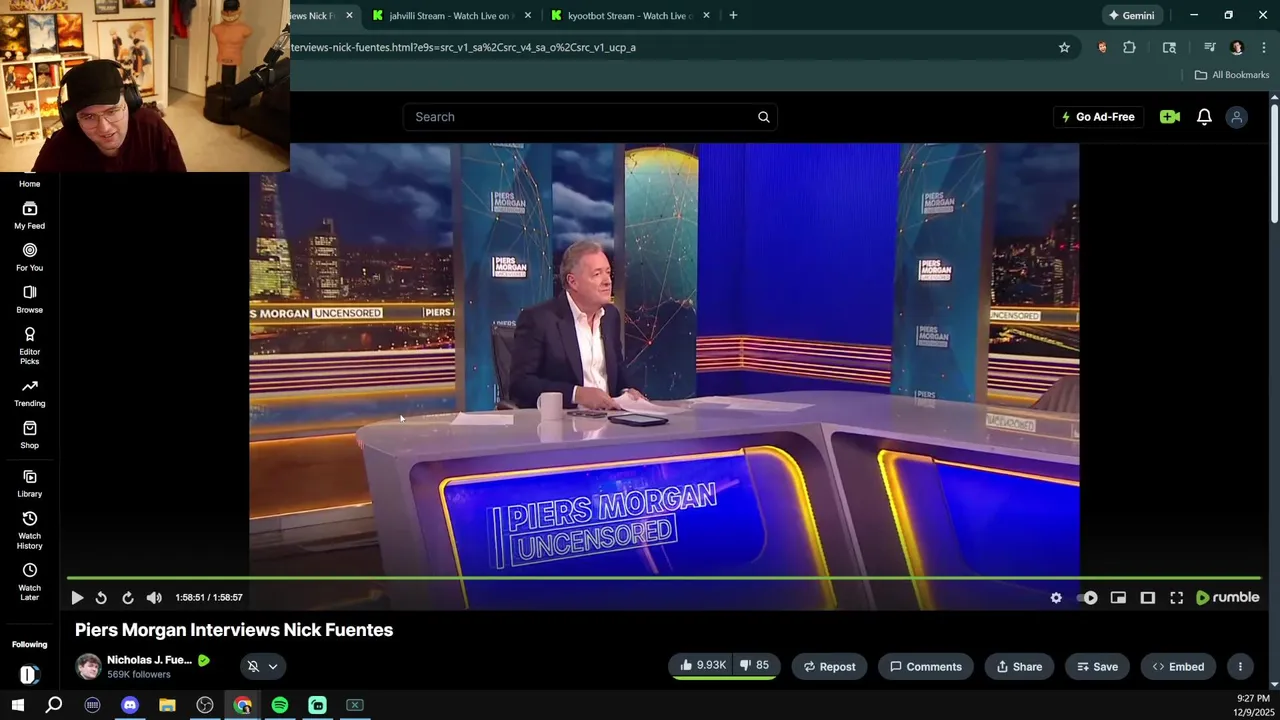Viewport: 1280px width, 720px height.
Task: Open Watch Later in the sidebar
Action: tap(30, 582)
